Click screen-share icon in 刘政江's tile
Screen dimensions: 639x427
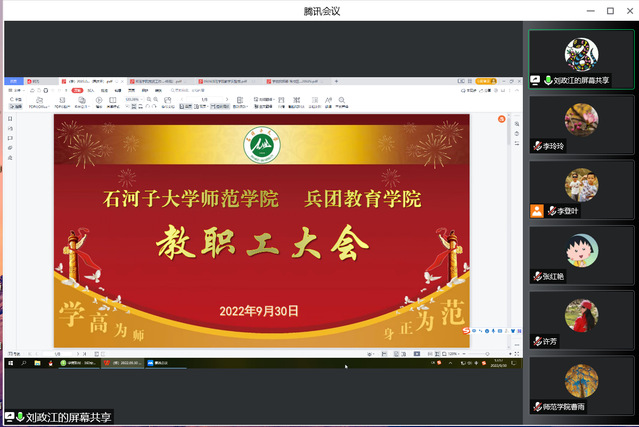tap(535, 80)
